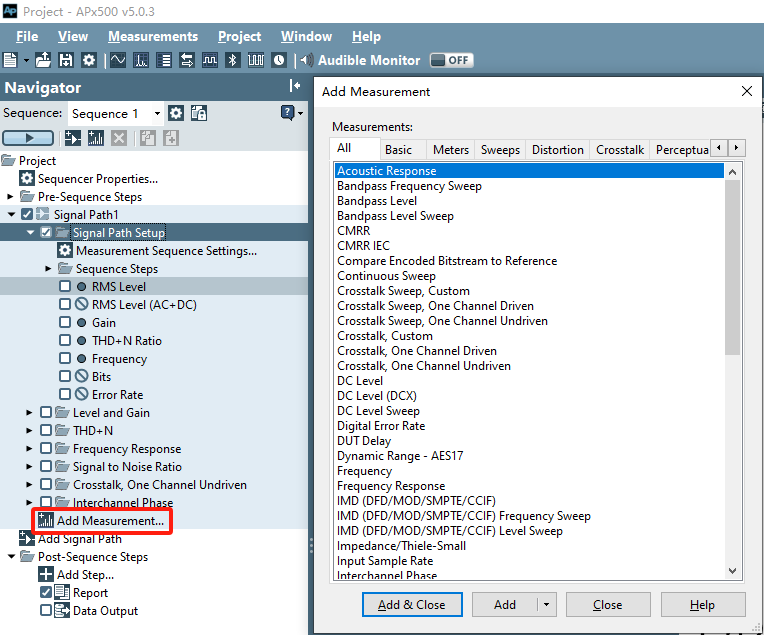Viewport: 764px width, 635px height.
Task: Click the add signal path toolbar icon
Action: click(73, 138)
